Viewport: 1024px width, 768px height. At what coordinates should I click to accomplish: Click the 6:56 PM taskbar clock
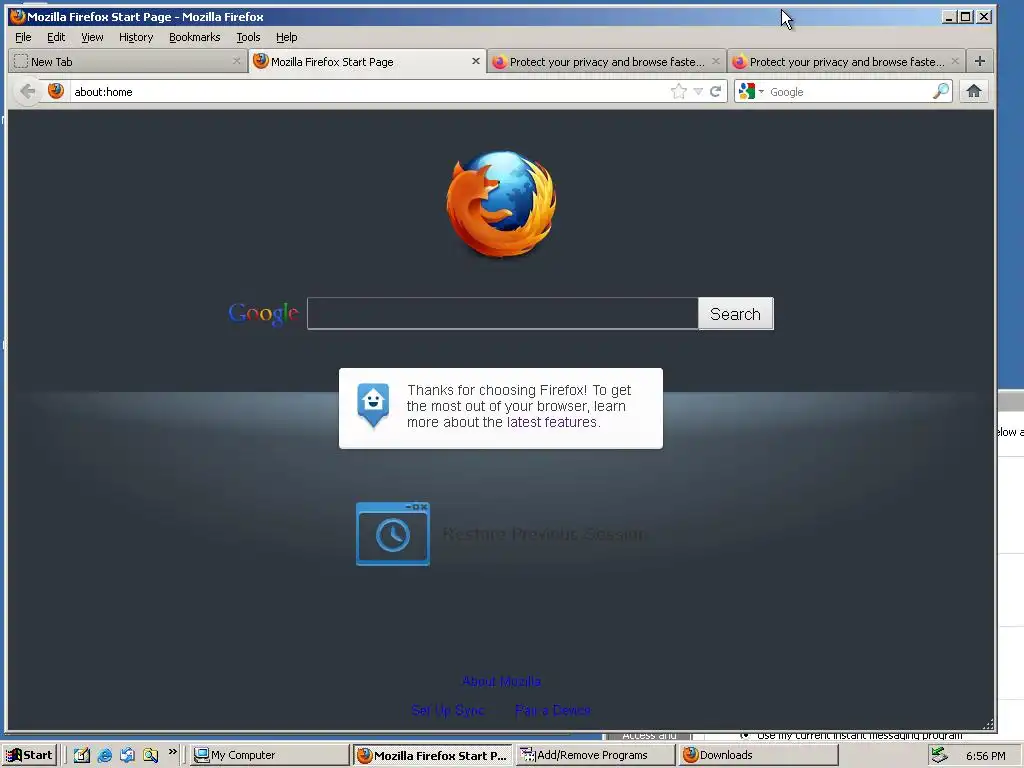985,756
